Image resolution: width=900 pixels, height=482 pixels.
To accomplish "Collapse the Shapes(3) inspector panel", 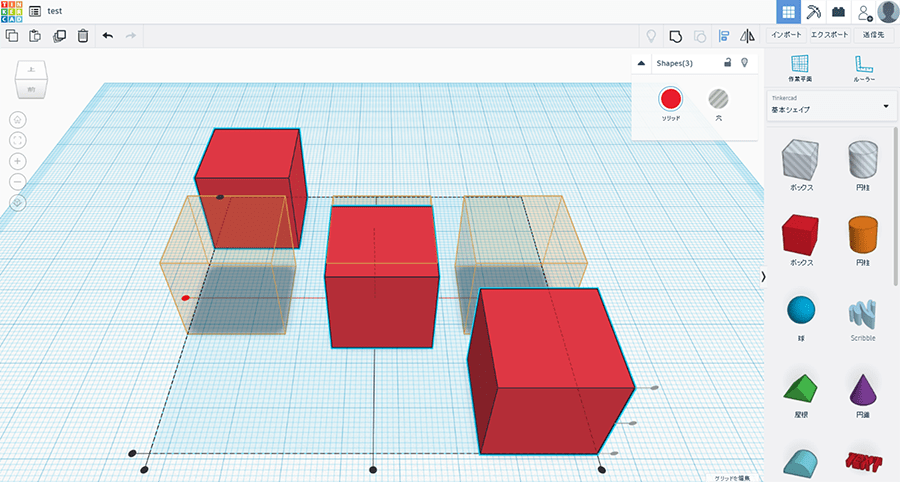I will click(x=641, y=63).
